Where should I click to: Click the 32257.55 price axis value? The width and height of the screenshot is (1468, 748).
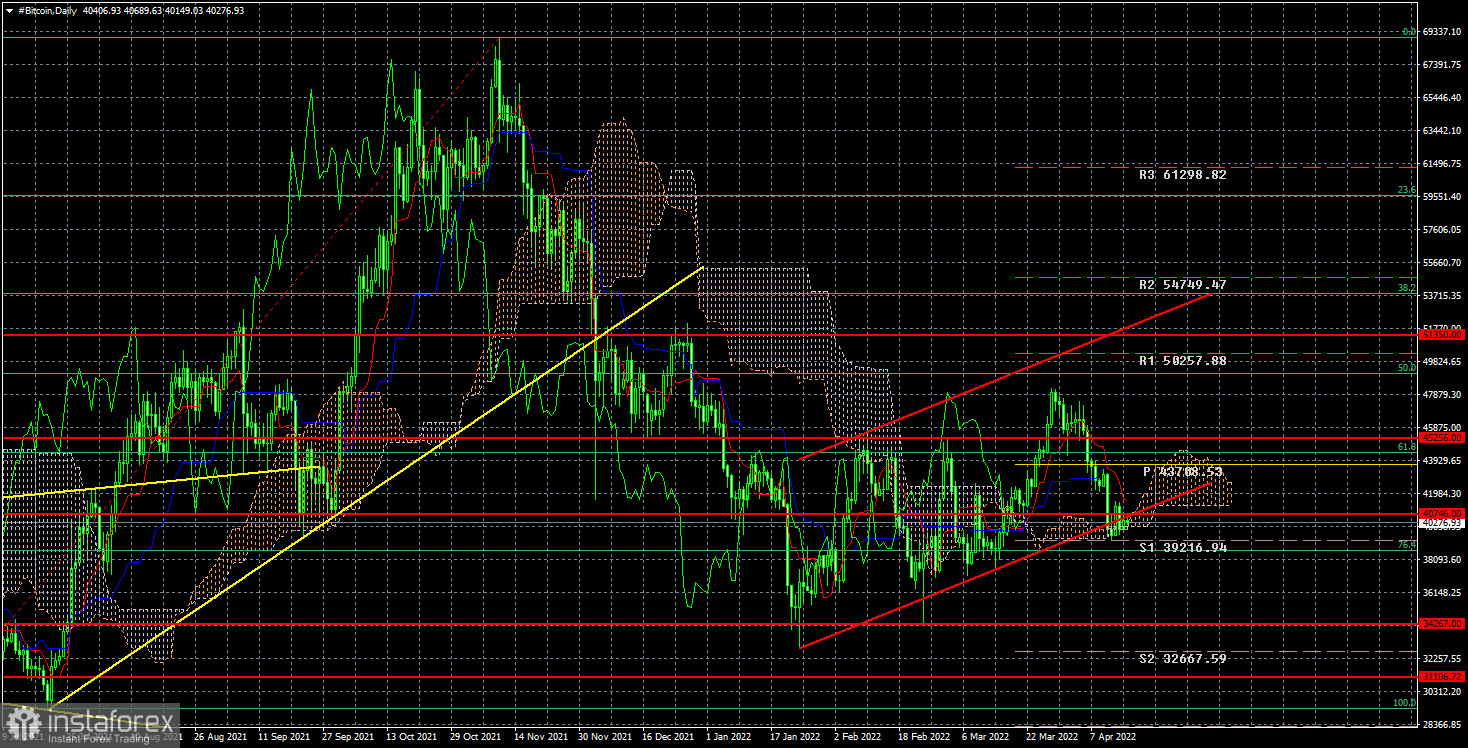tap(1443, 658)
